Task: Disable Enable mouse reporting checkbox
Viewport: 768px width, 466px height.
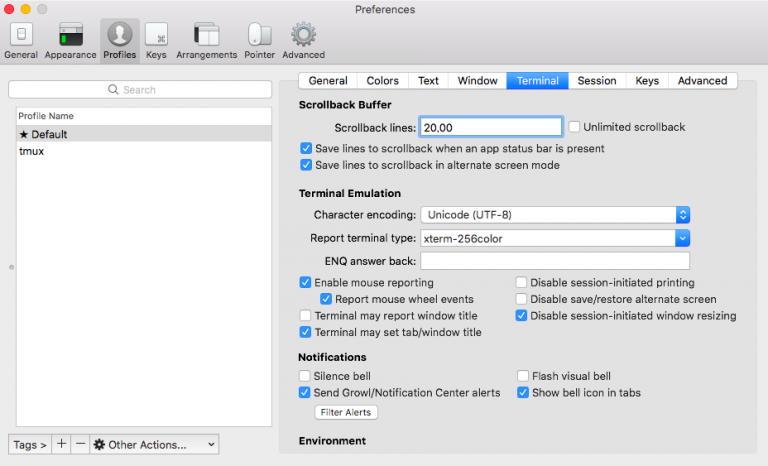Action: pos(306,283)
